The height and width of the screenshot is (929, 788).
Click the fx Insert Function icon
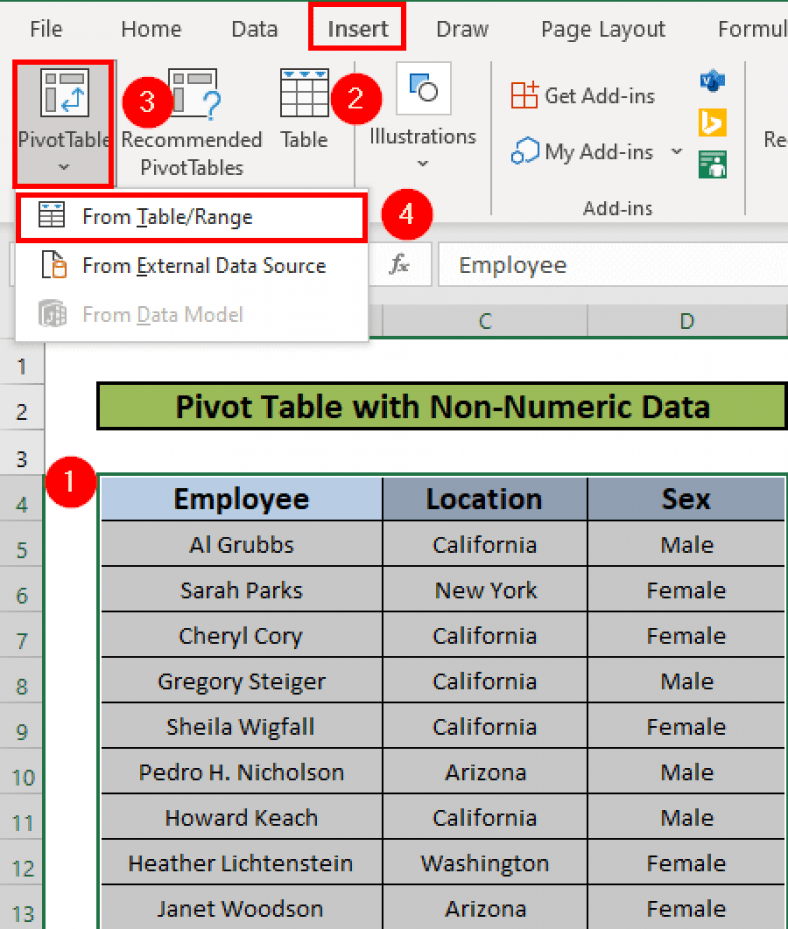pyautogui.click(x=399, y=264)
